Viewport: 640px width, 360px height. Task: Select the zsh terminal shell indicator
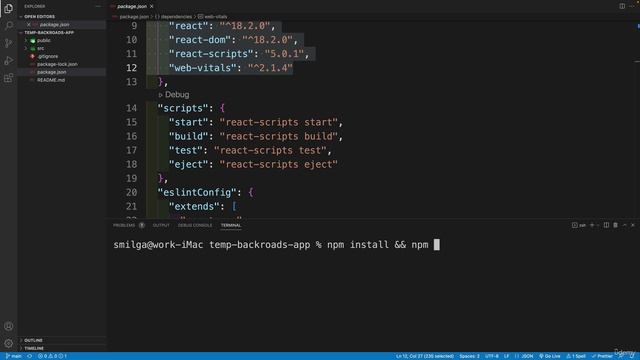[x=579, y=225]
